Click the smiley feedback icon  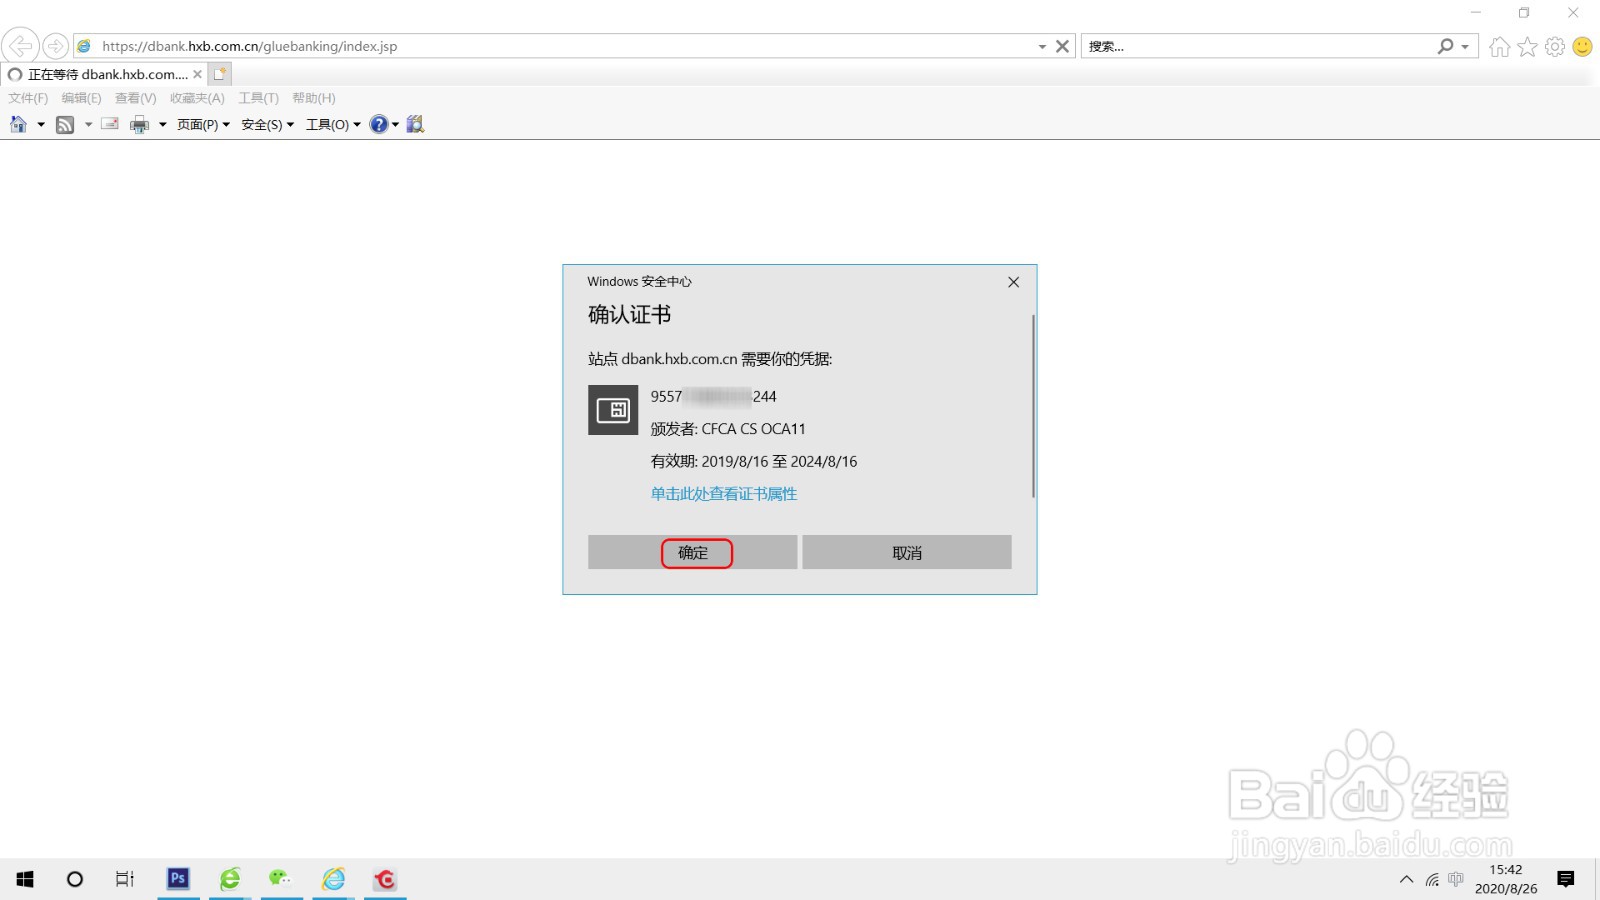click(x=1582, y=47)
